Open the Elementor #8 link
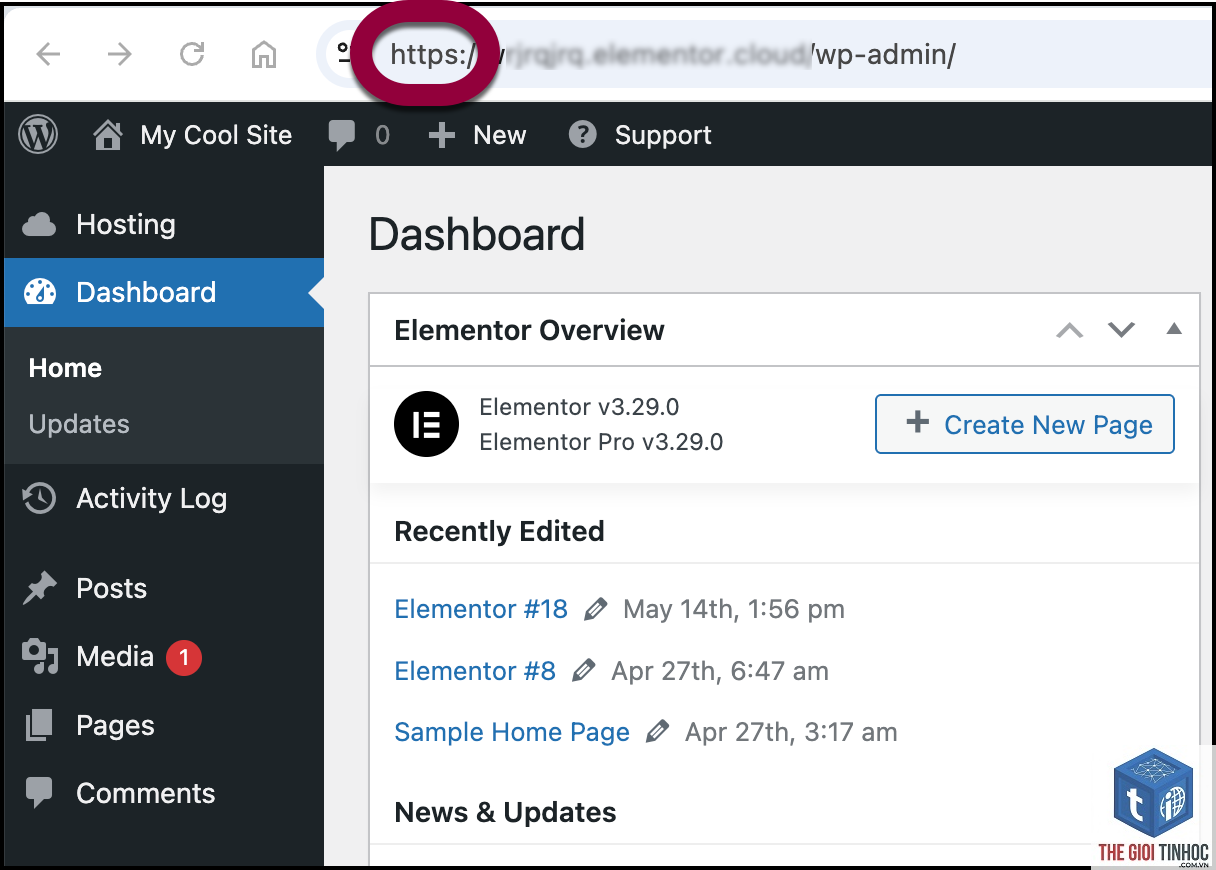 point(475,671)
